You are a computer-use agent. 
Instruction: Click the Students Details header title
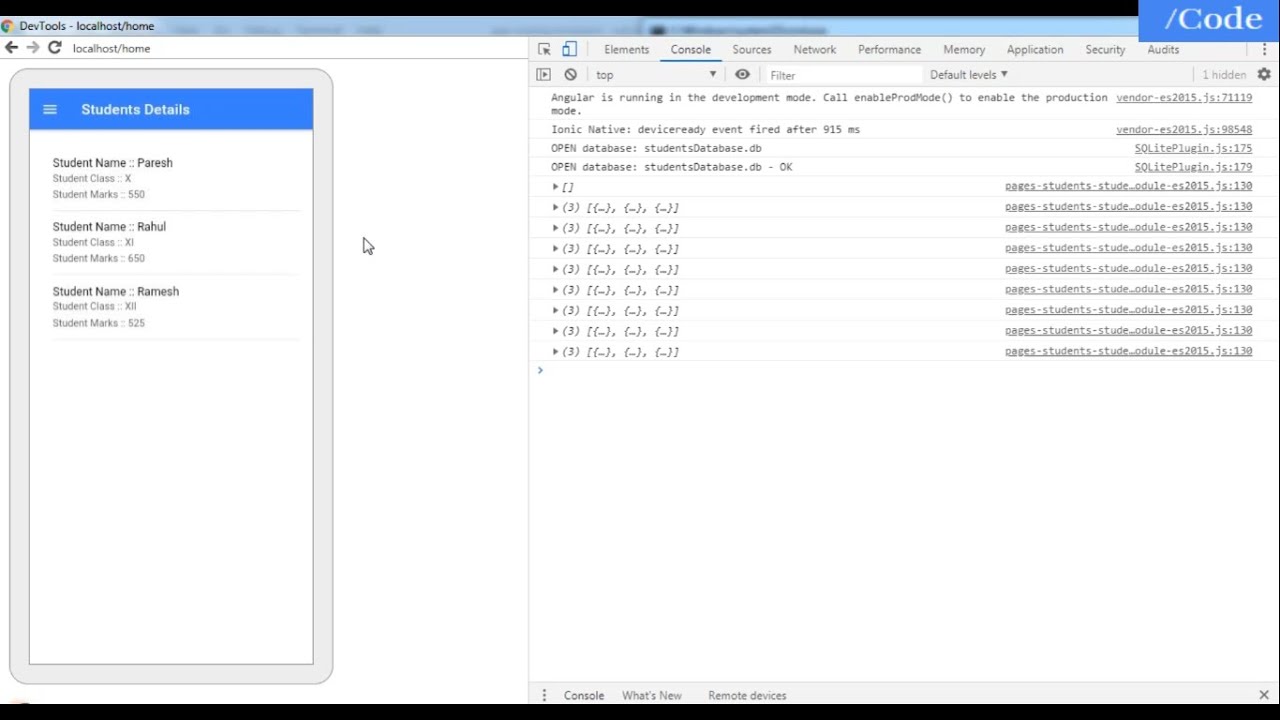(x=135, y=110)
